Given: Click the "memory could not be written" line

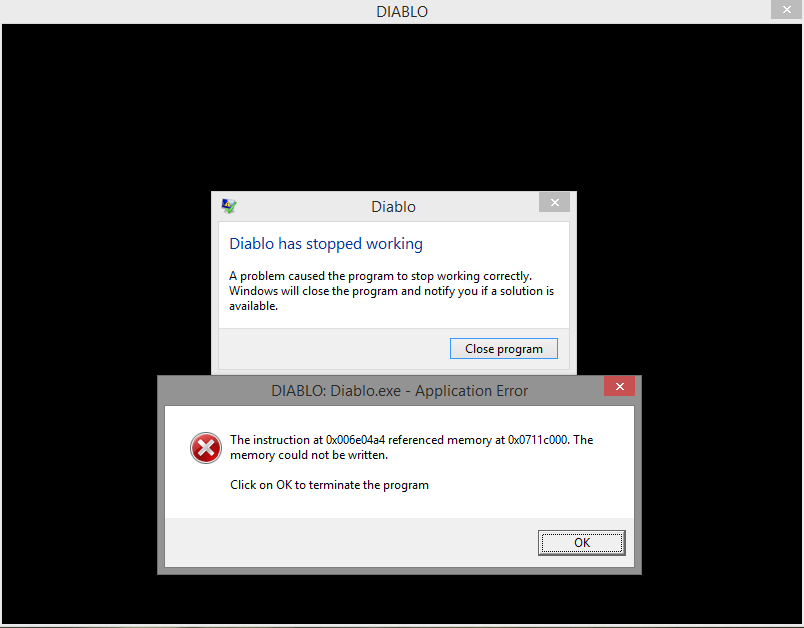Looking at the screenshot, I should click(x=309, y=455).
